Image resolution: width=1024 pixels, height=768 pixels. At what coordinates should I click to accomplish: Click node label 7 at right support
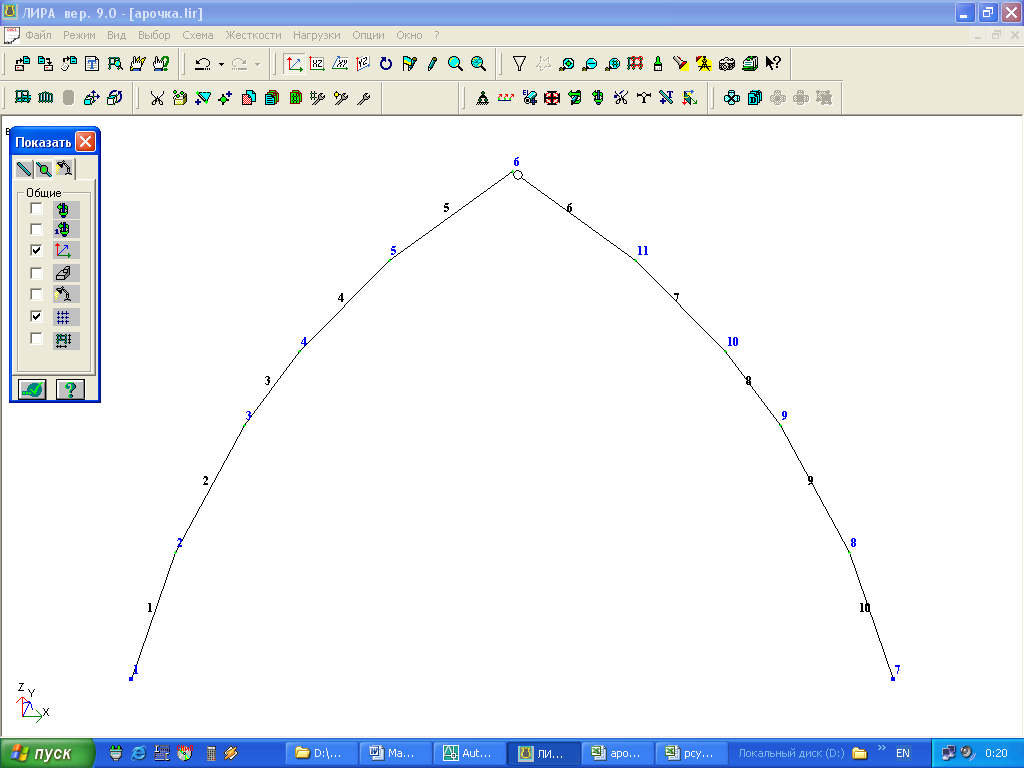click(x=897, y=669)
